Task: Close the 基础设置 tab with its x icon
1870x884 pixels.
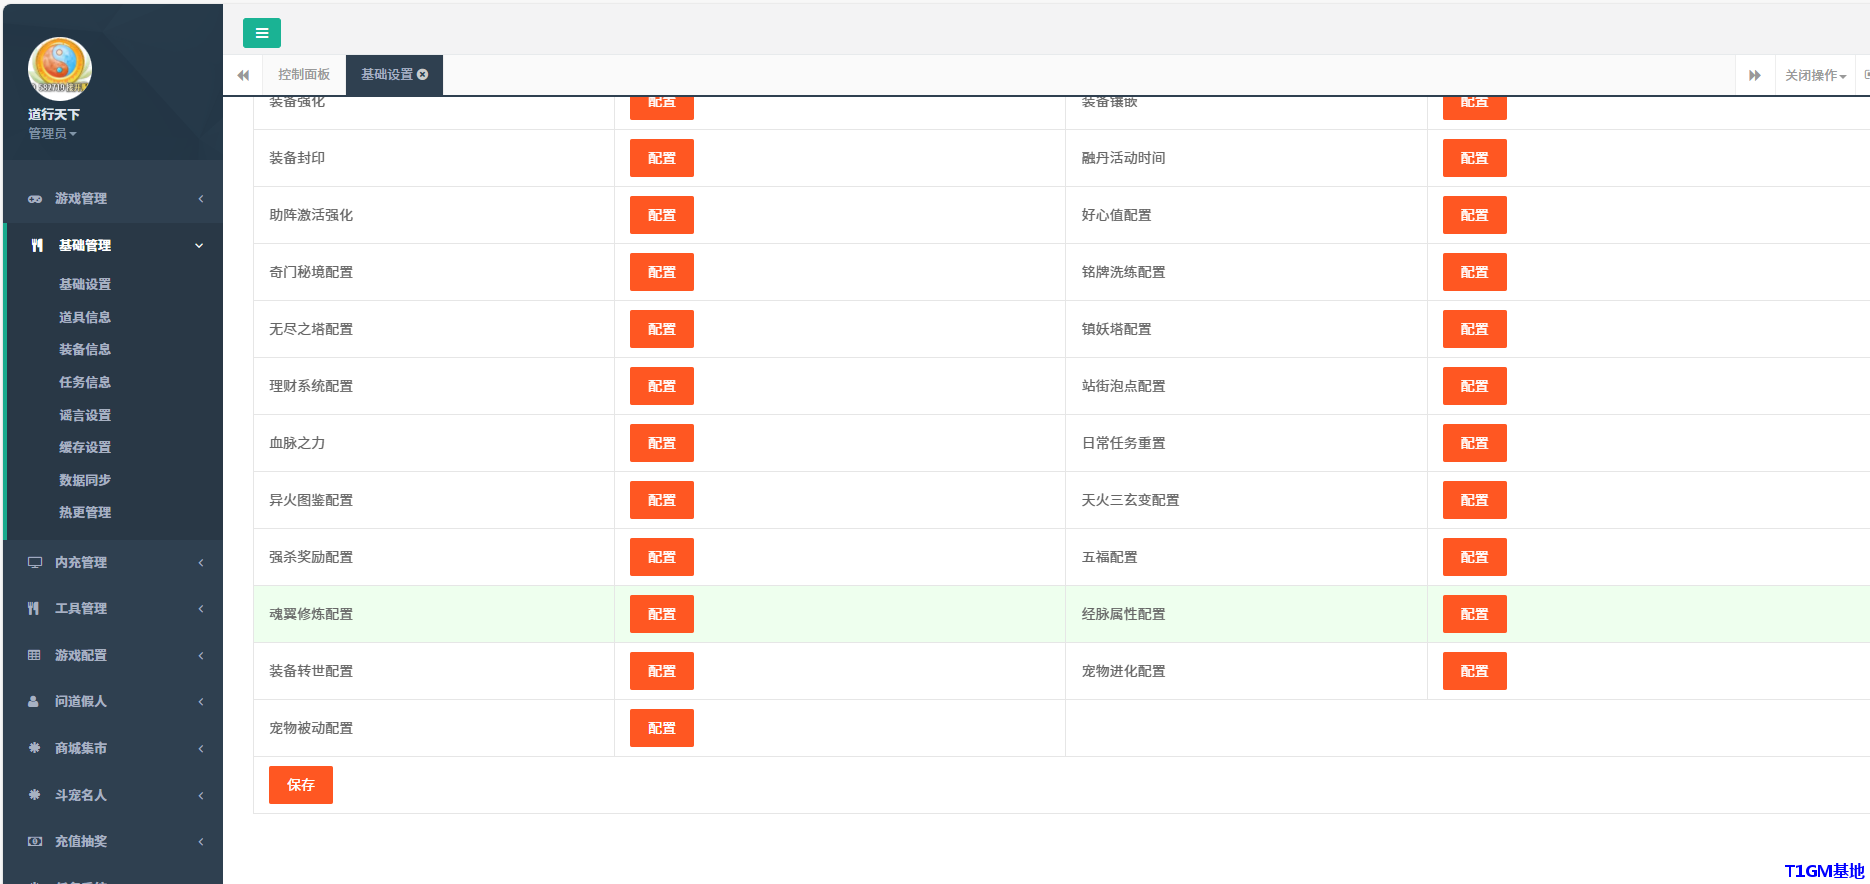Action: tap(423, 75)
